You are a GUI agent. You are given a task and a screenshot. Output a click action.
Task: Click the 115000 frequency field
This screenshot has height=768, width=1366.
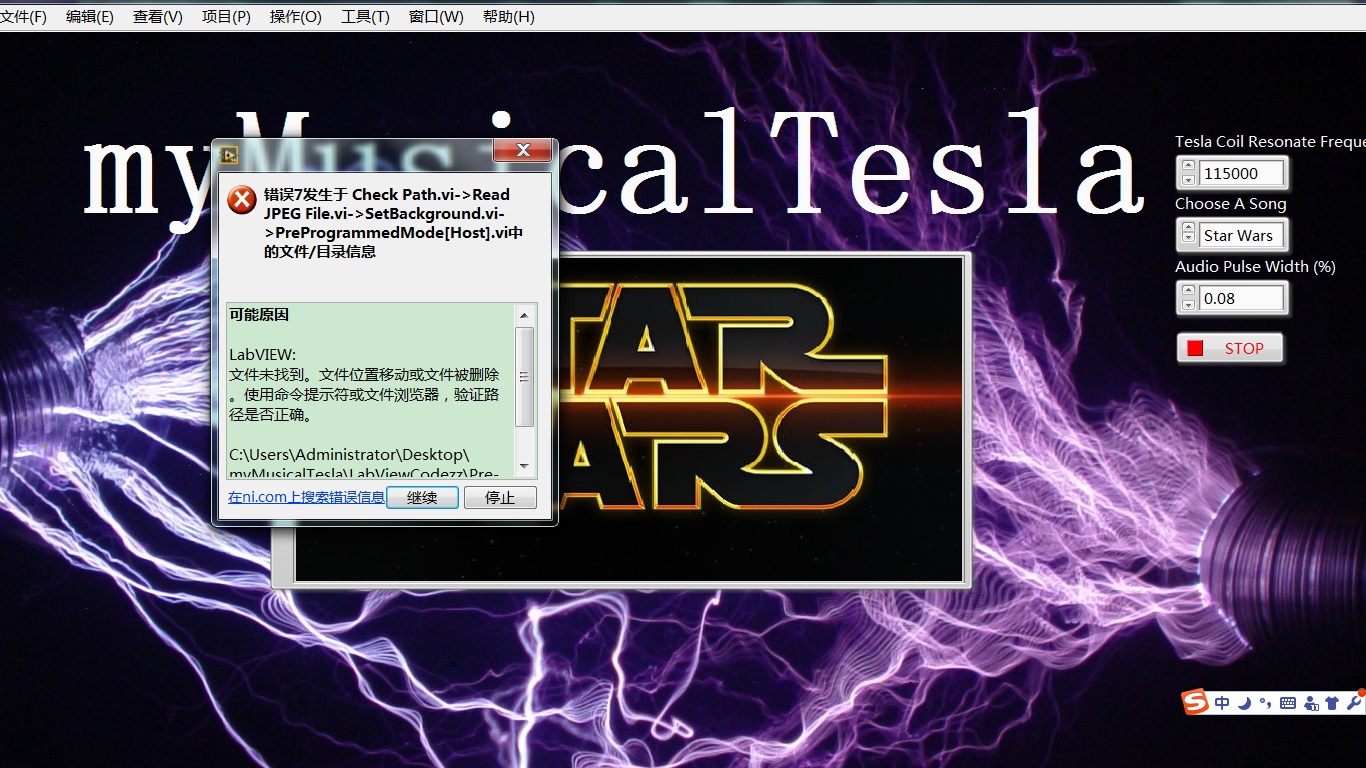coord(1241,173)
